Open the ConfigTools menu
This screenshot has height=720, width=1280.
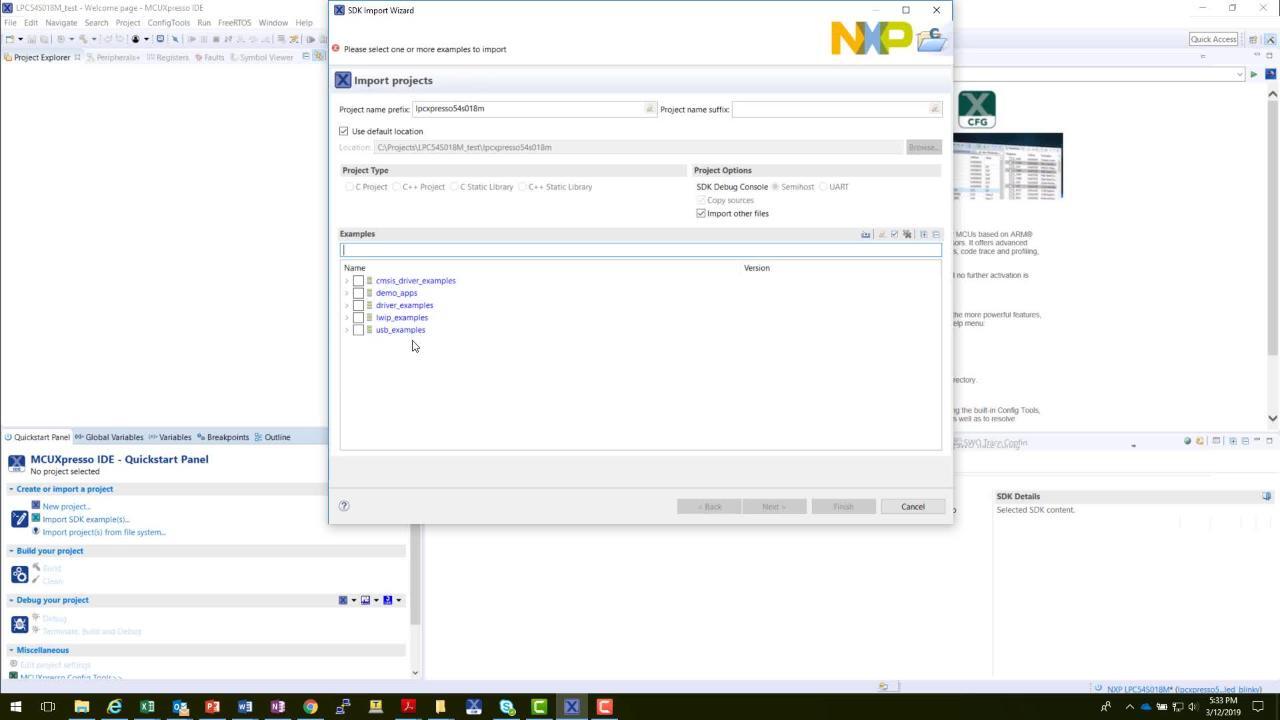pyautogui.click(x=168, y=22)
